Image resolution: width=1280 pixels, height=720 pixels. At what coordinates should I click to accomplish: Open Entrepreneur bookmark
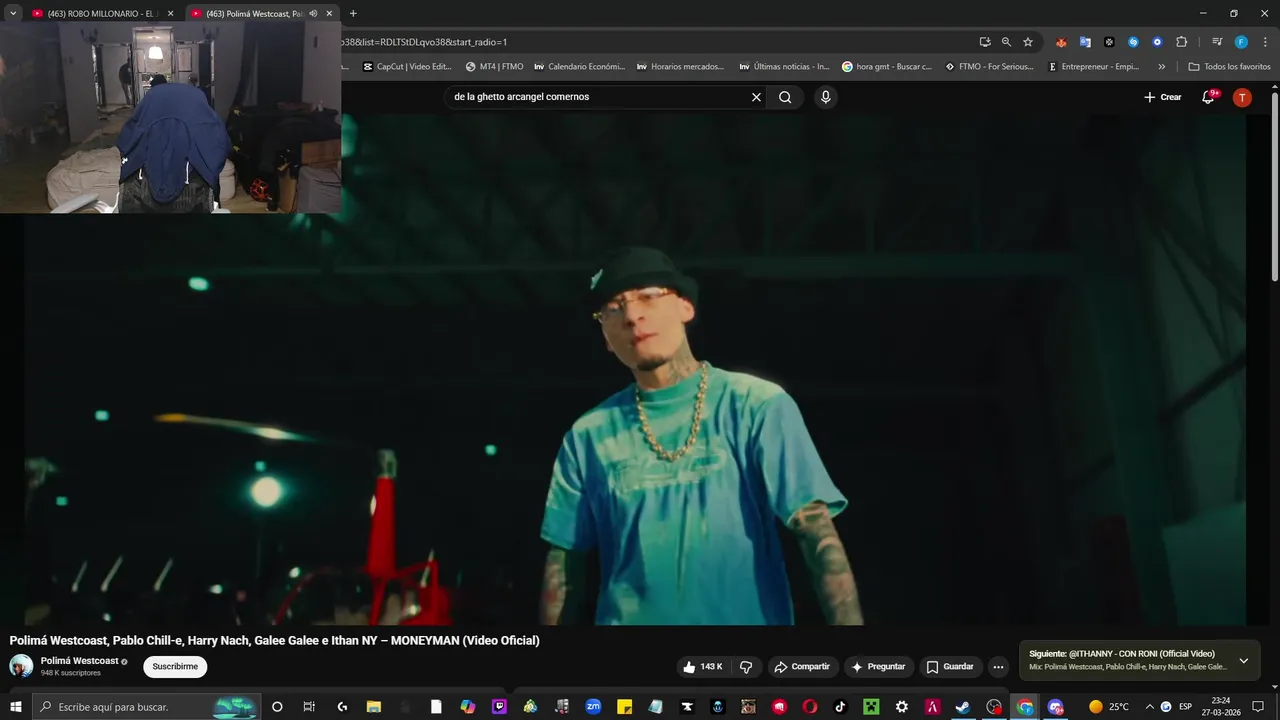[x=1094, y=67]
